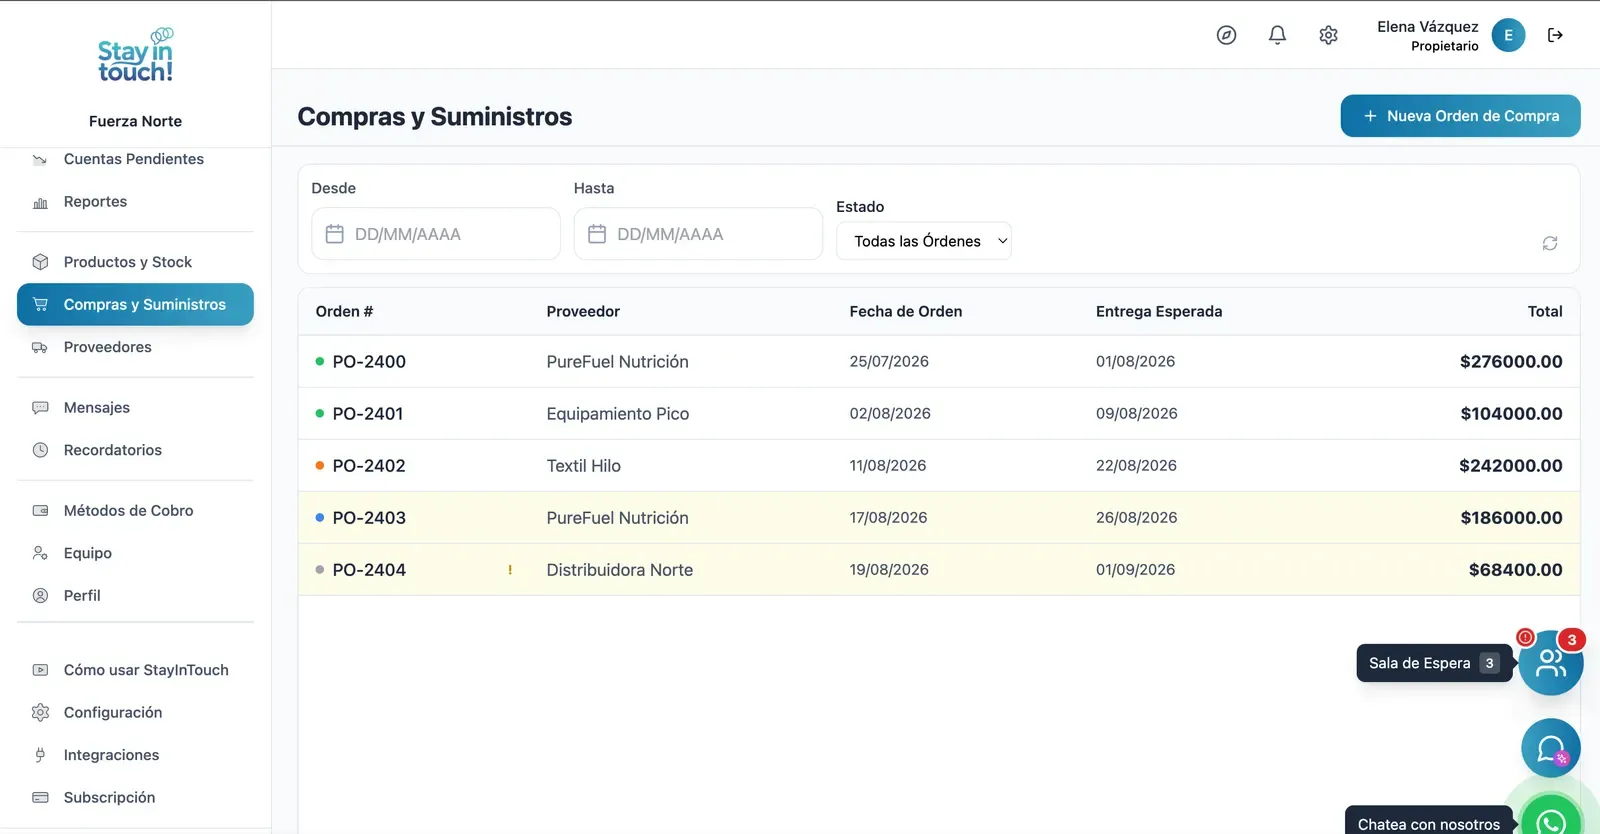
Task: Click the logout arrow icon
Action: (x=1555, y=35)
